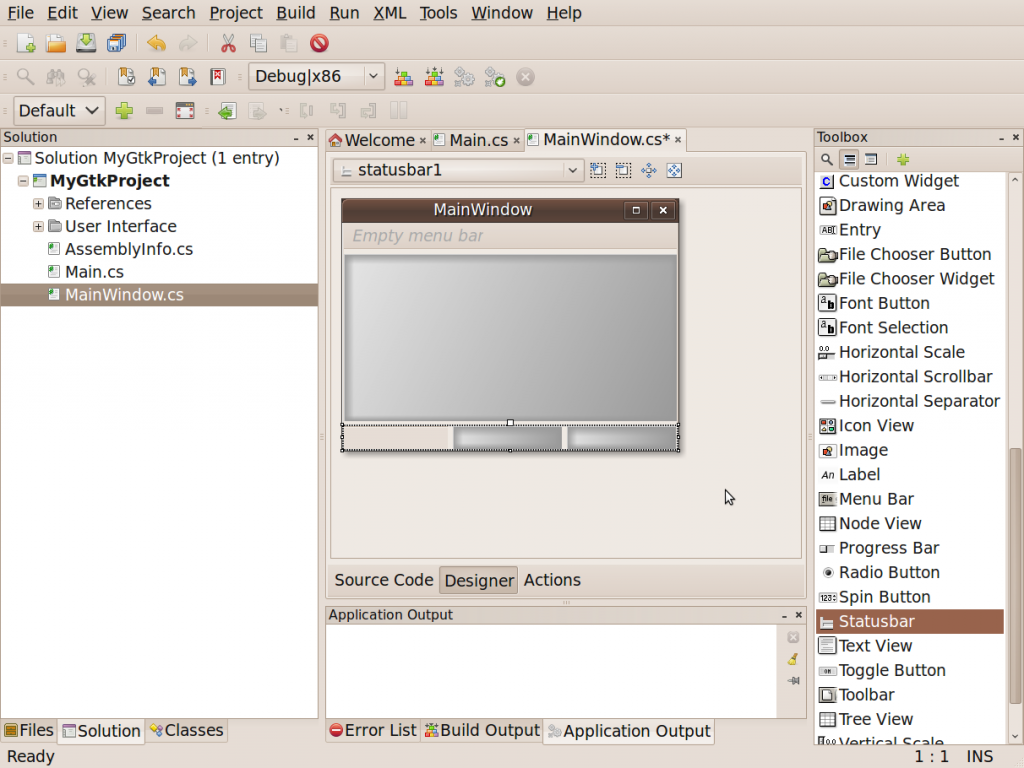Click the Empty menu bar placeholder

click(418, 236)
